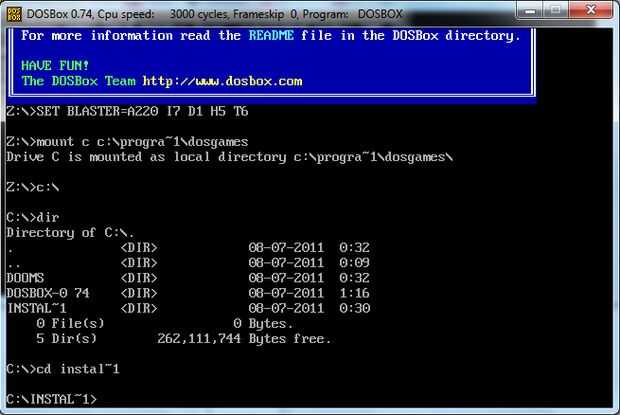The image size is (620, 415).
Task: Click the DOSBox 0.74 title bar text
Action: [x=214, y=14]
